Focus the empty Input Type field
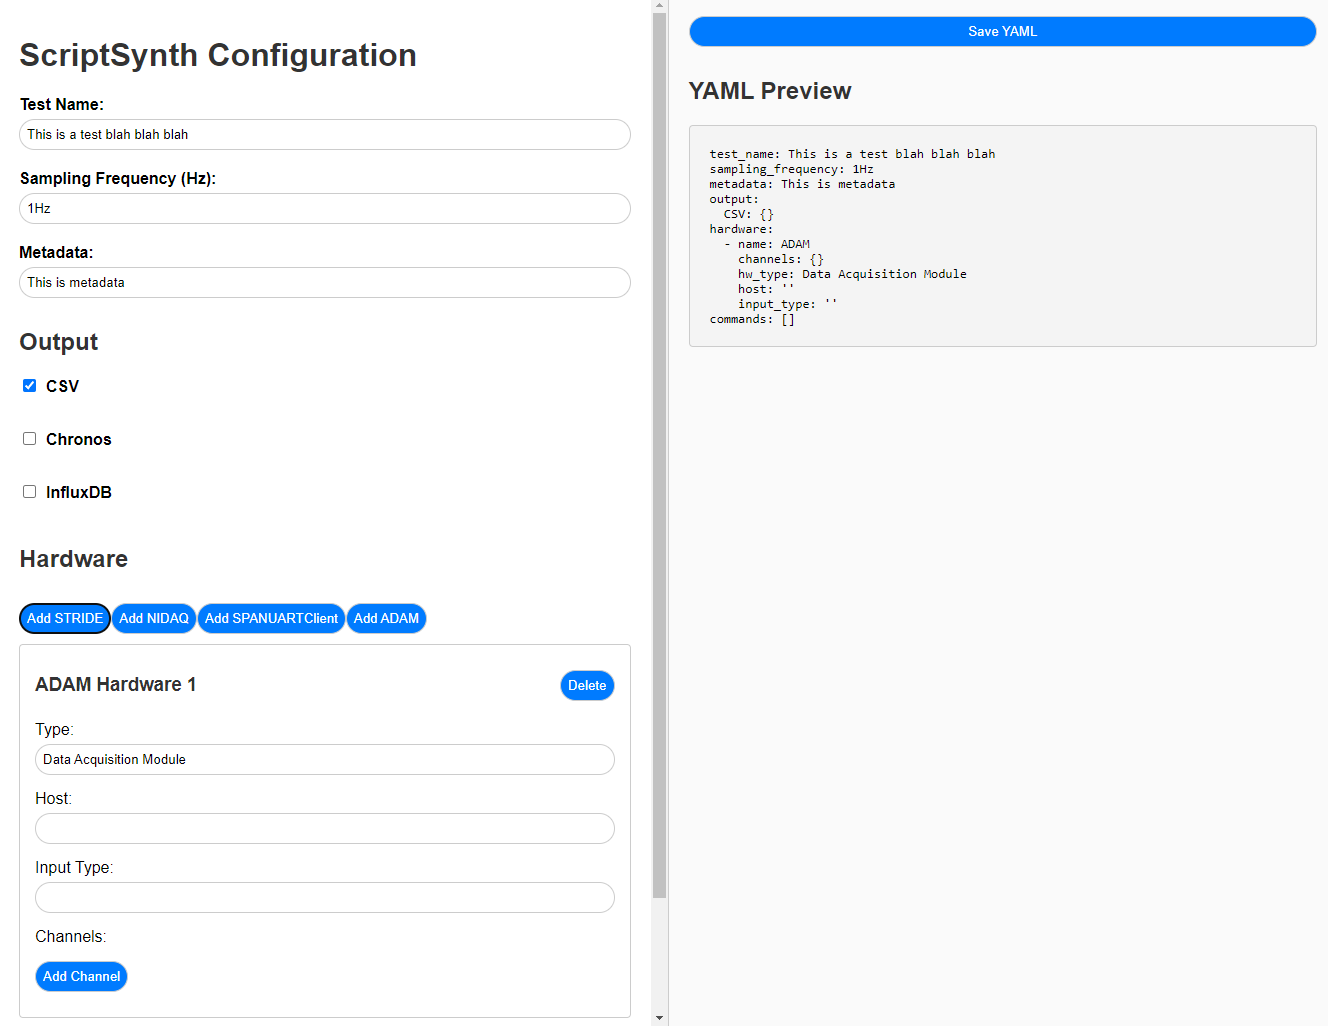This screenshot has height=1026, width=1328. (325, 897)
